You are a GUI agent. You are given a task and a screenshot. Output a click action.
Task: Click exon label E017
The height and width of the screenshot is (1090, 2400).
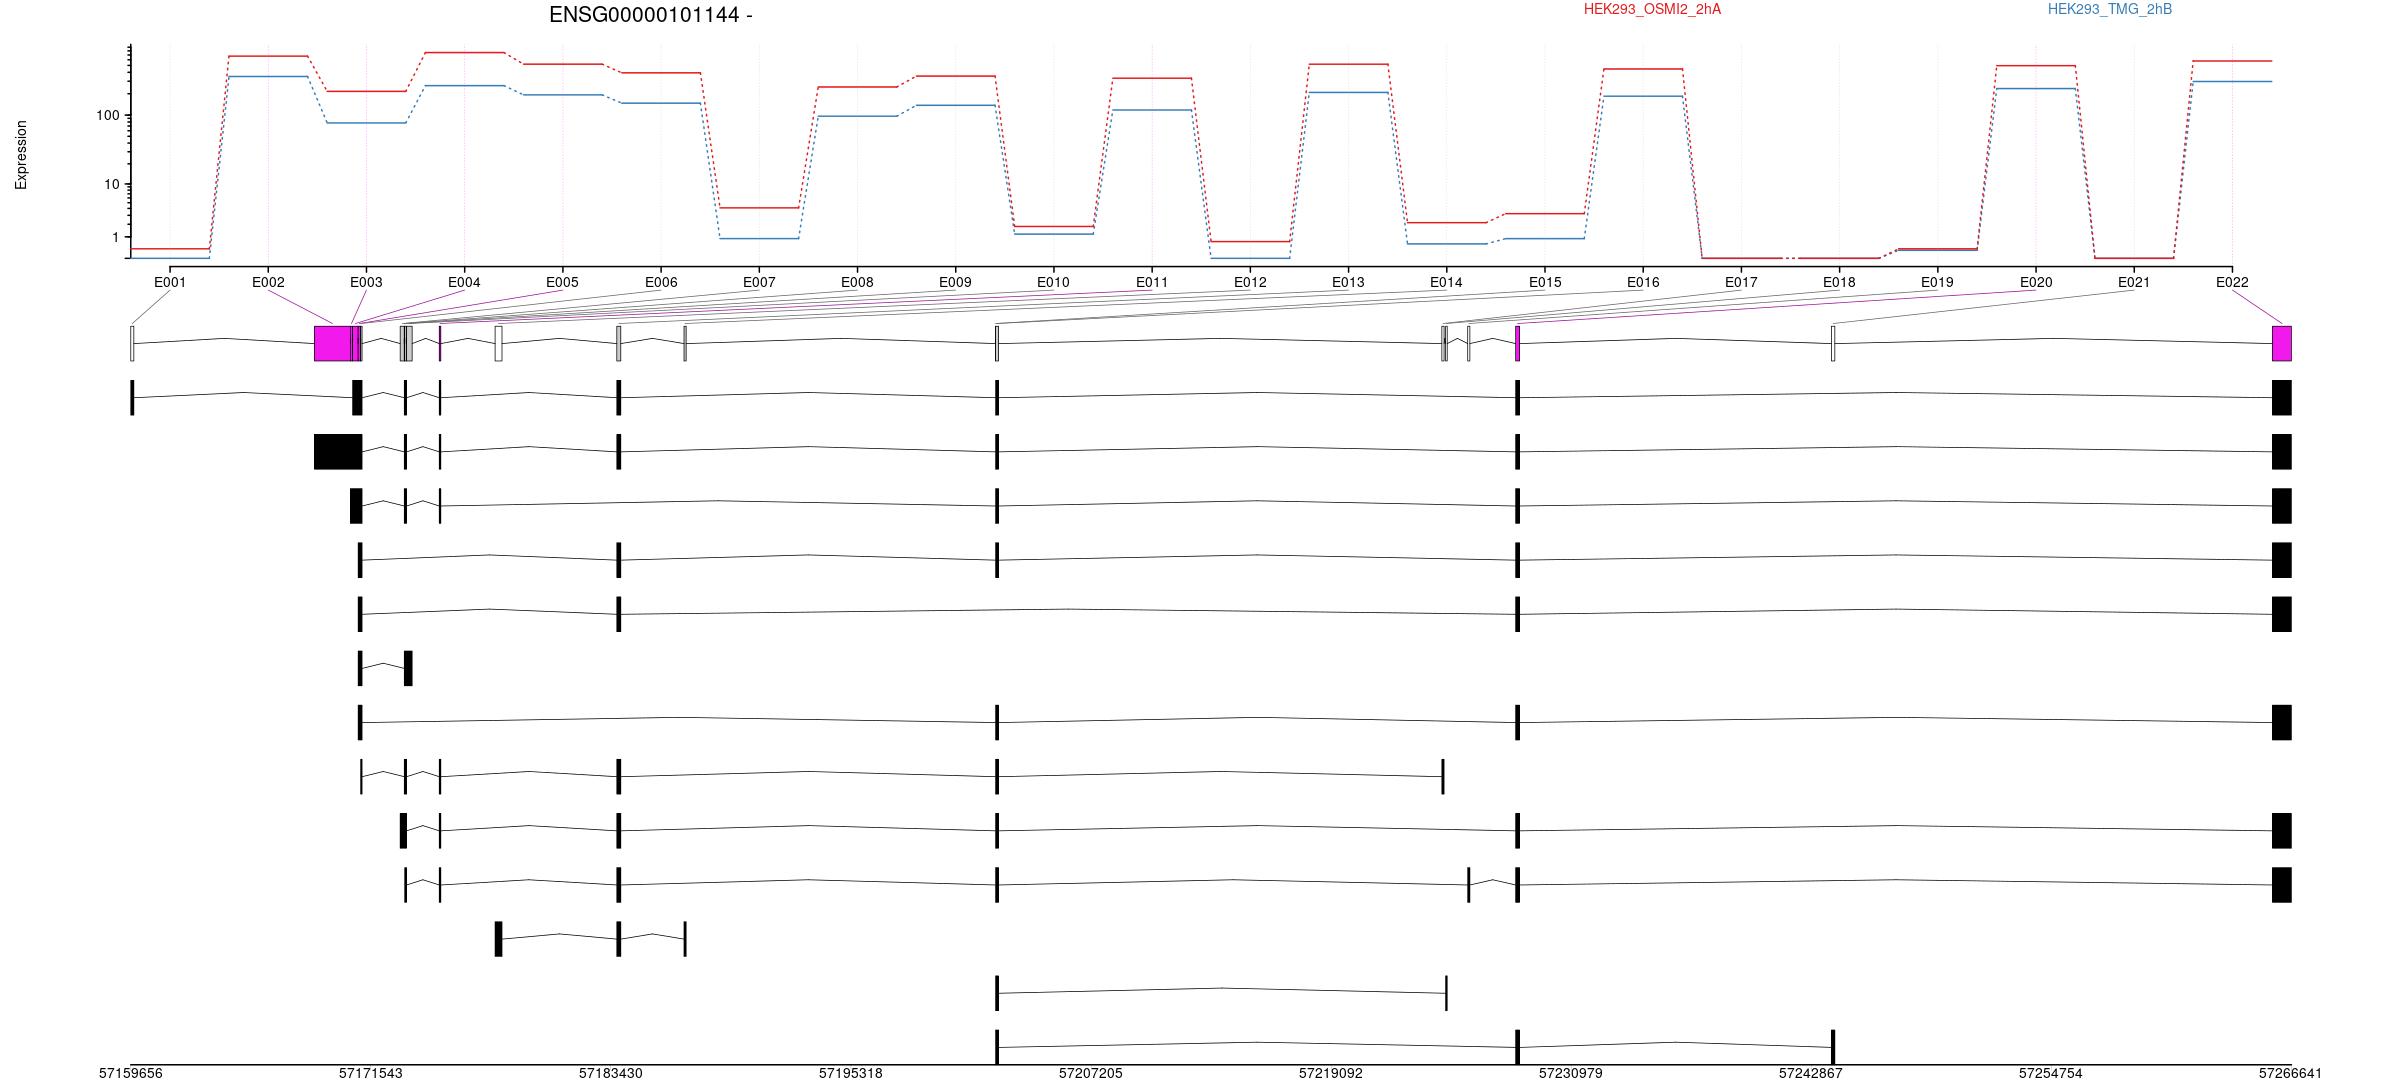pos(1741,283)
